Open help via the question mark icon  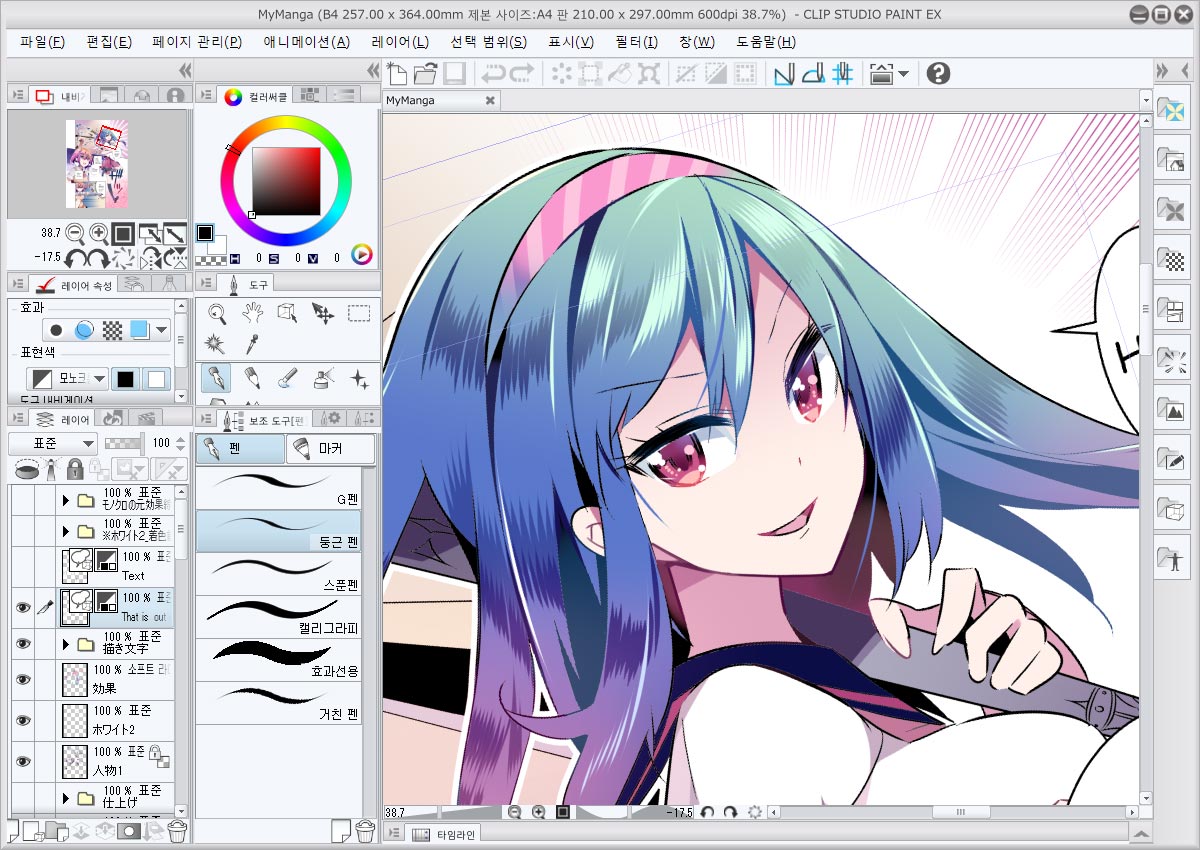click(x=938, y=73)
